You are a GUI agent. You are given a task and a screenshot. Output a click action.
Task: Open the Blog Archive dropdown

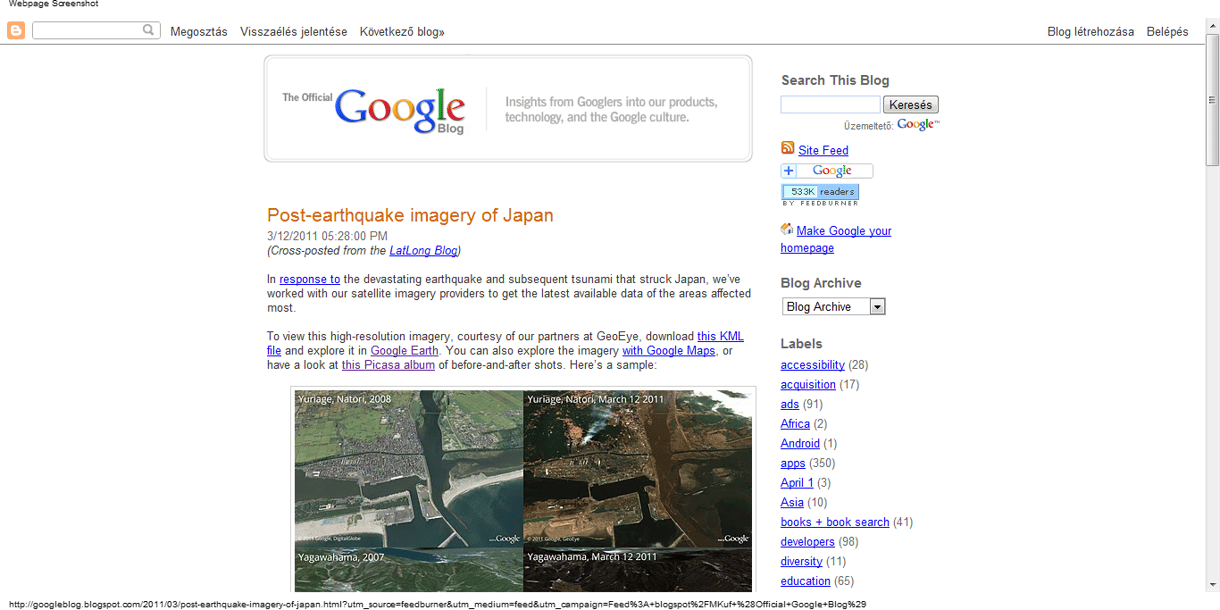click(x=834, y=307)
